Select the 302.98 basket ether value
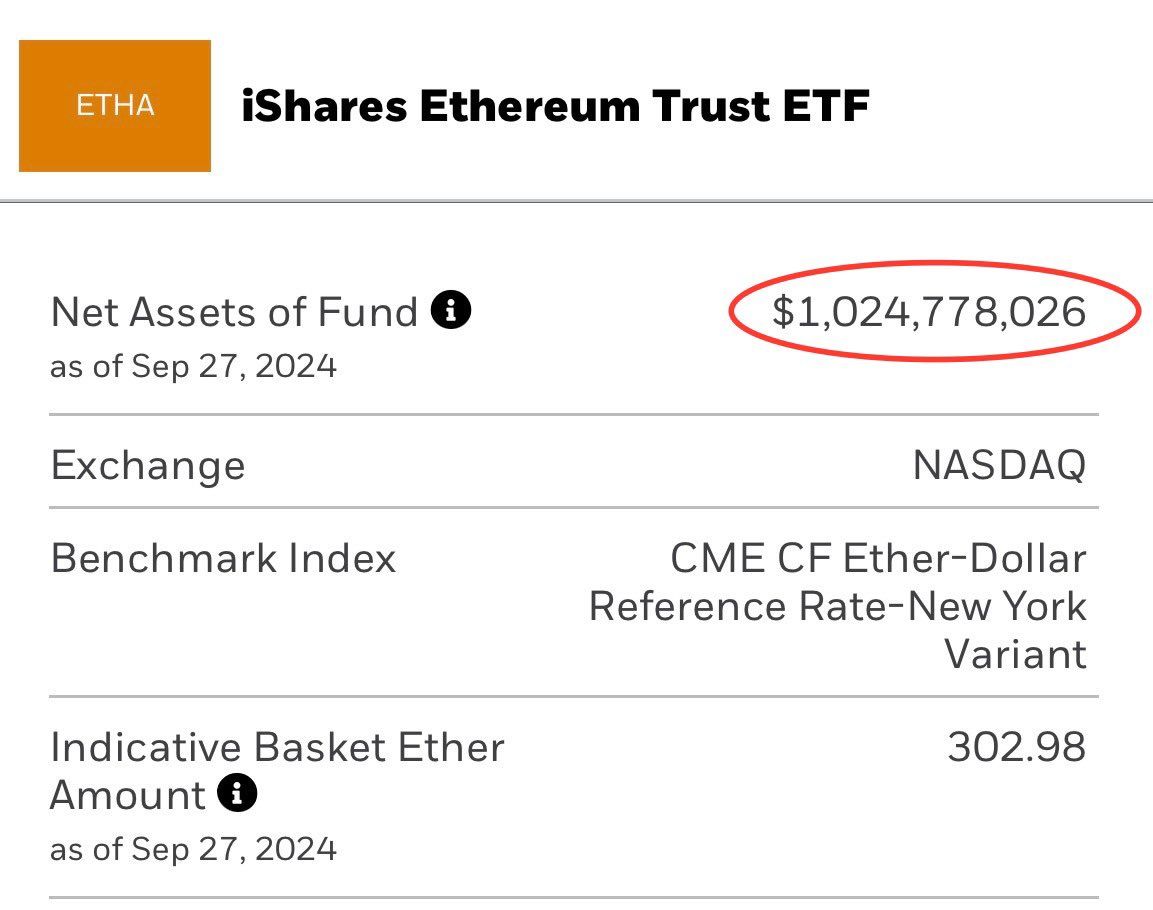 1016,748
